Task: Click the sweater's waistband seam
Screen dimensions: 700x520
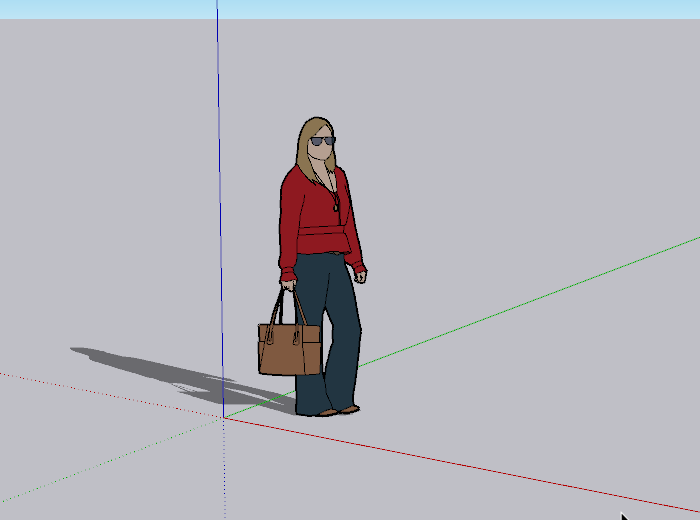Action: click(322, 231)
